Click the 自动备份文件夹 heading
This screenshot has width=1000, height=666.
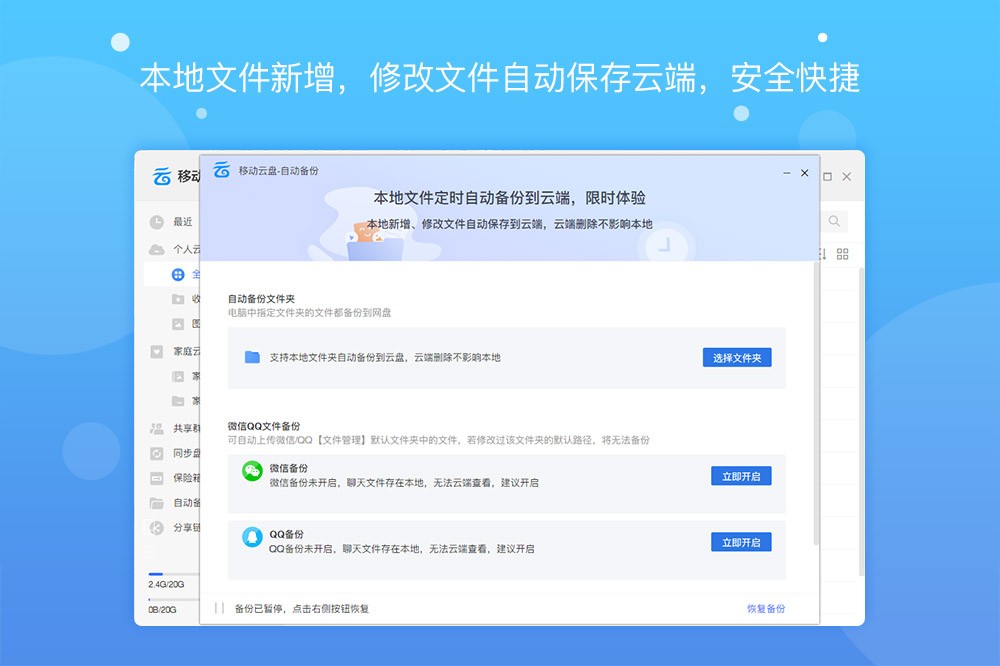261,299
